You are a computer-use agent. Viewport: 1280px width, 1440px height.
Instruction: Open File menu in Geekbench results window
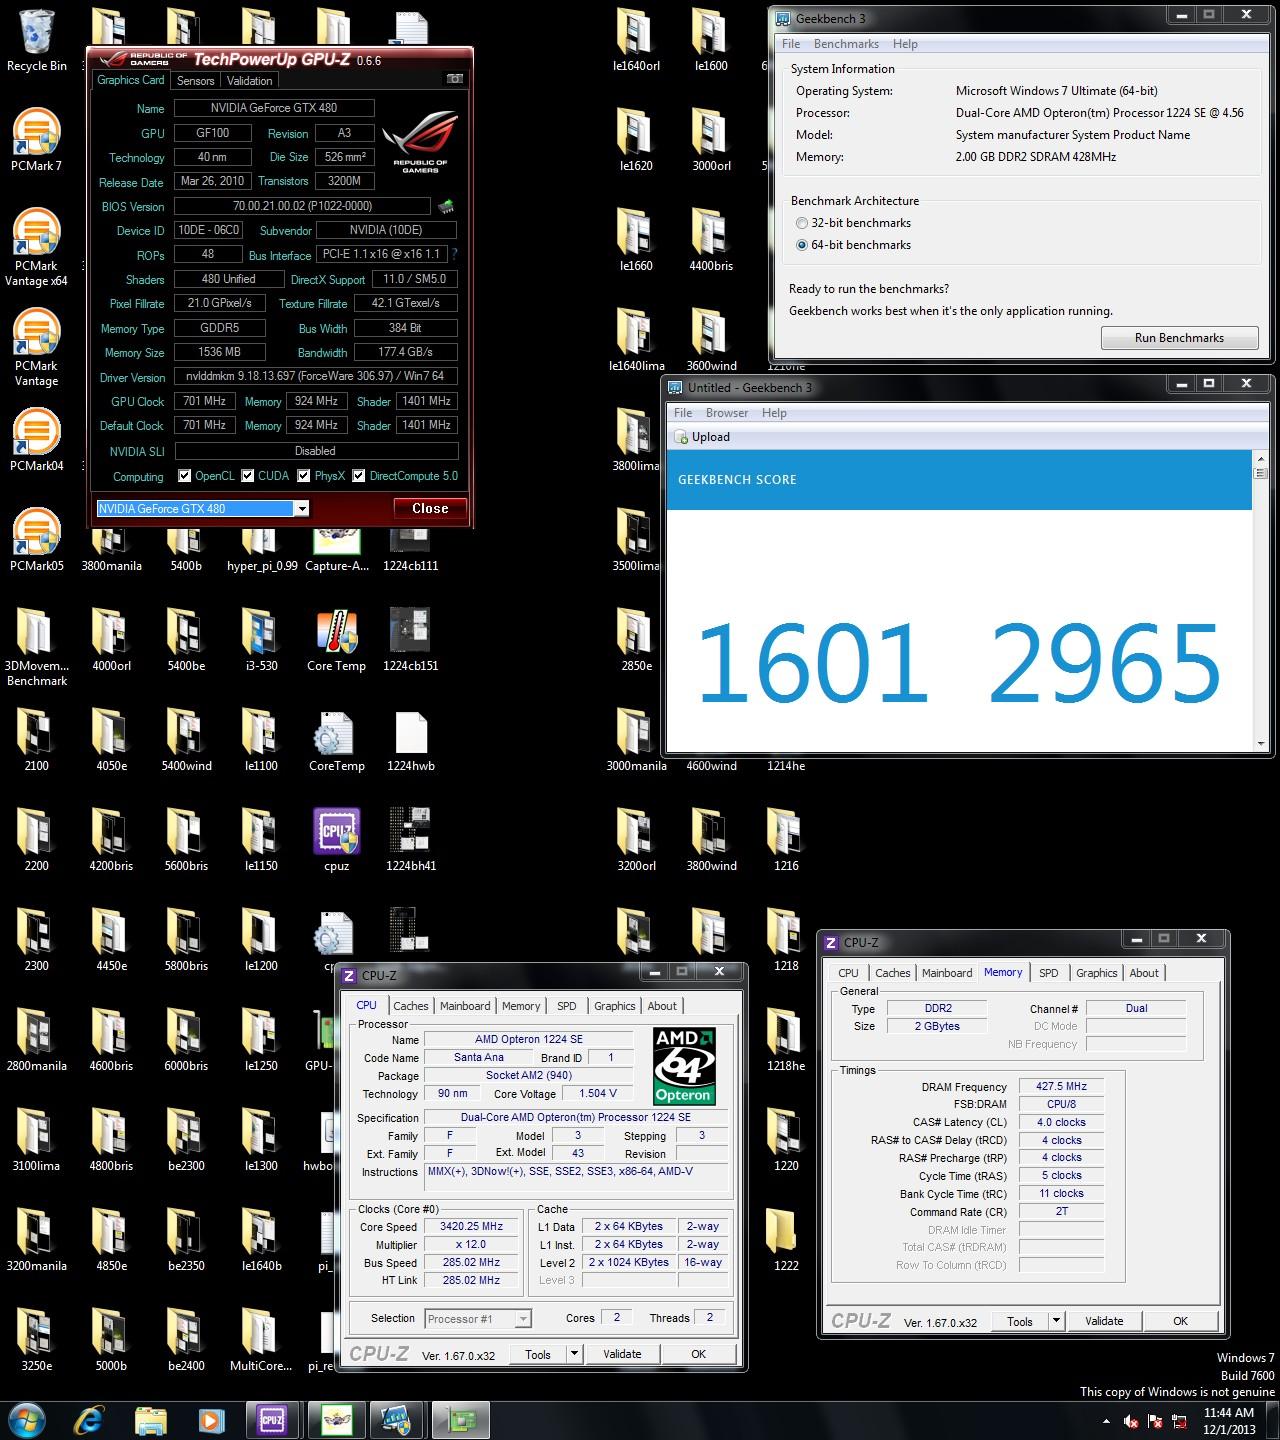pos(683,413)
